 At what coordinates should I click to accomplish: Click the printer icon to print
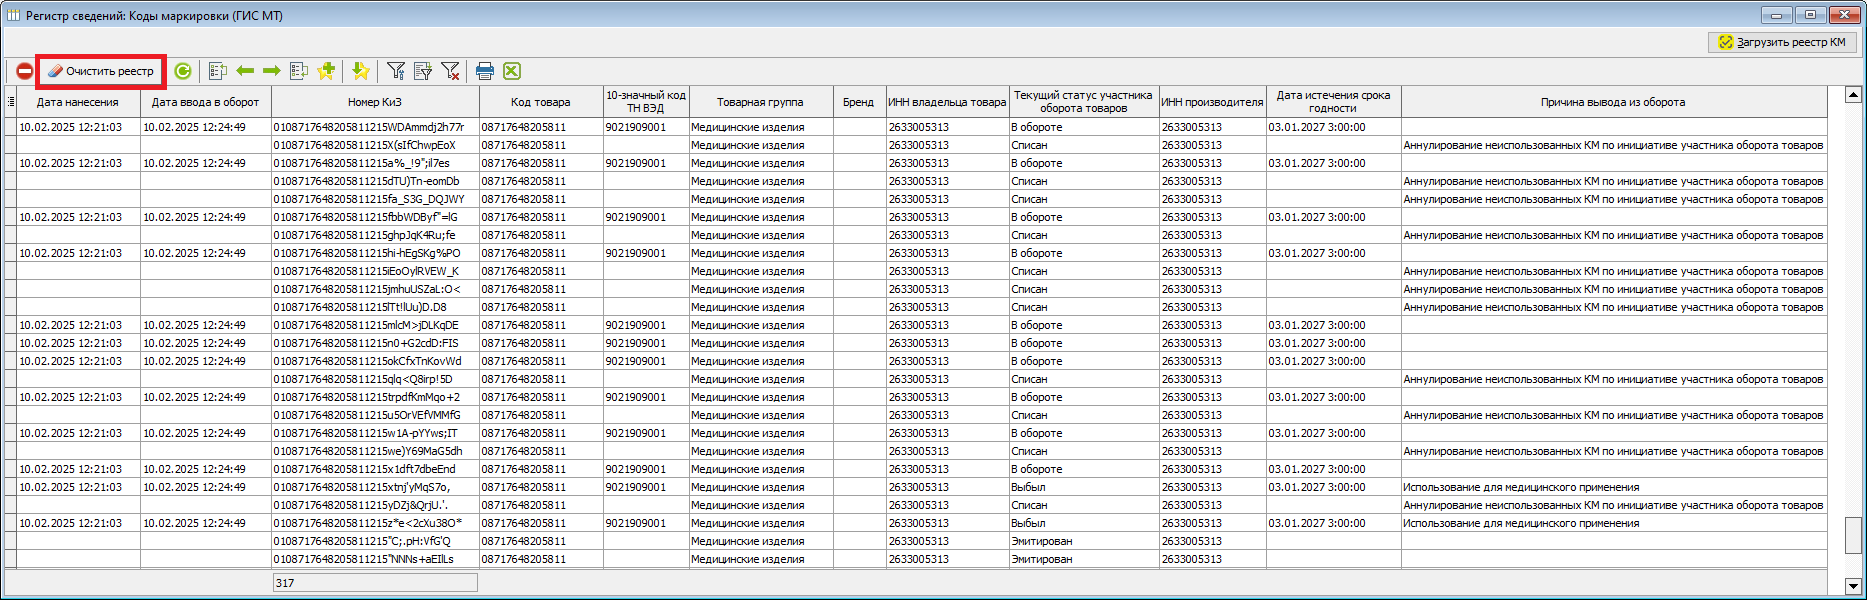[485, 71]
